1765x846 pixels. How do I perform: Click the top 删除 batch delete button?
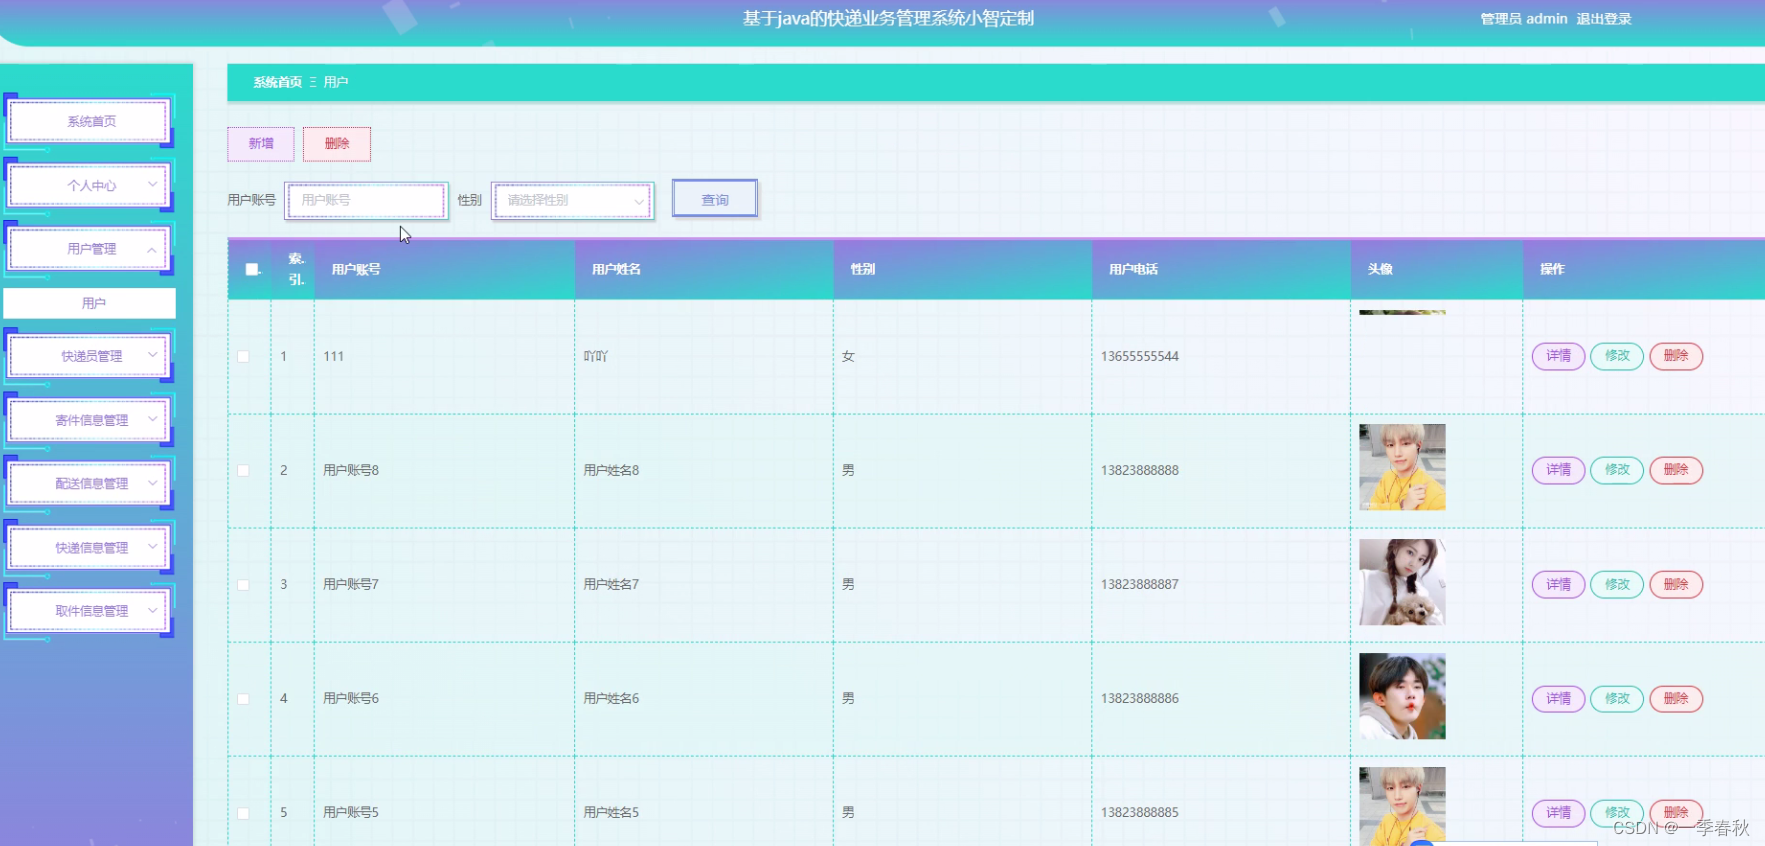(337, 144)
